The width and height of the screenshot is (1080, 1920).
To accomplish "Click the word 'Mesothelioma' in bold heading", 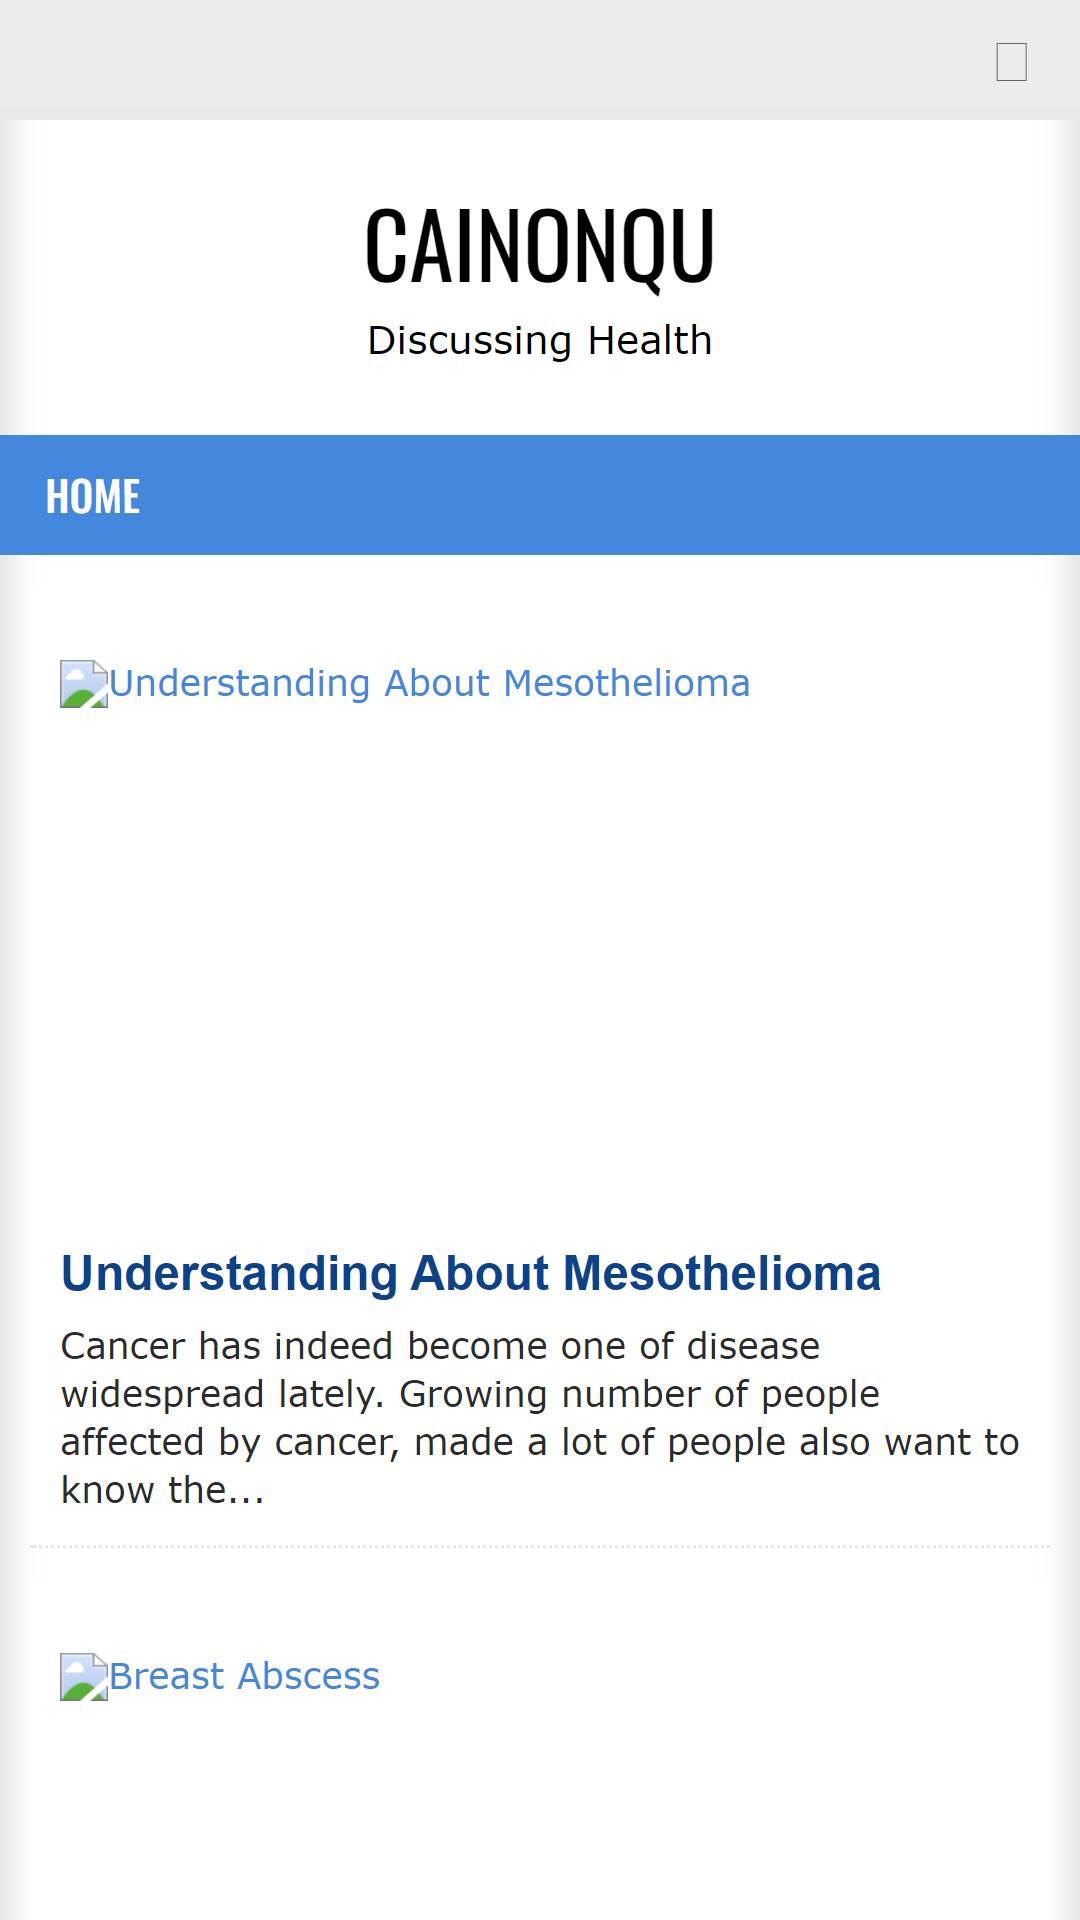I will coord(722,1273).
